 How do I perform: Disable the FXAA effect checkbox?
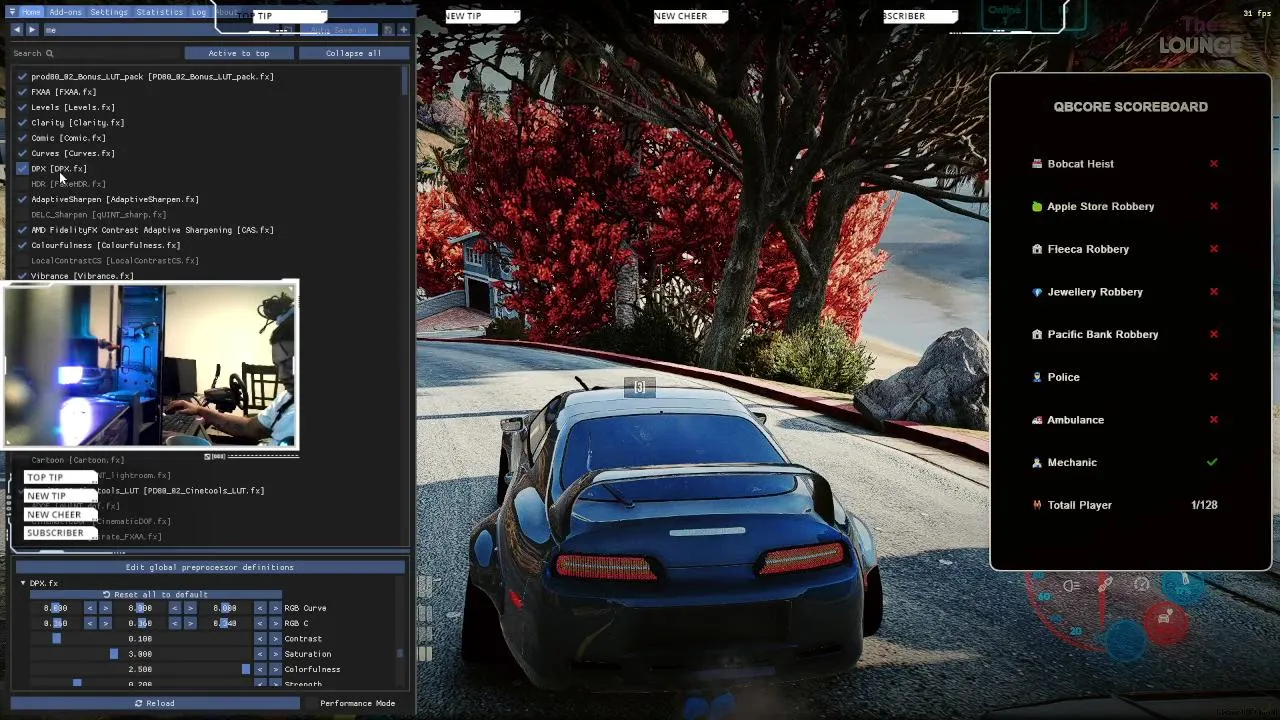point(22,92)
